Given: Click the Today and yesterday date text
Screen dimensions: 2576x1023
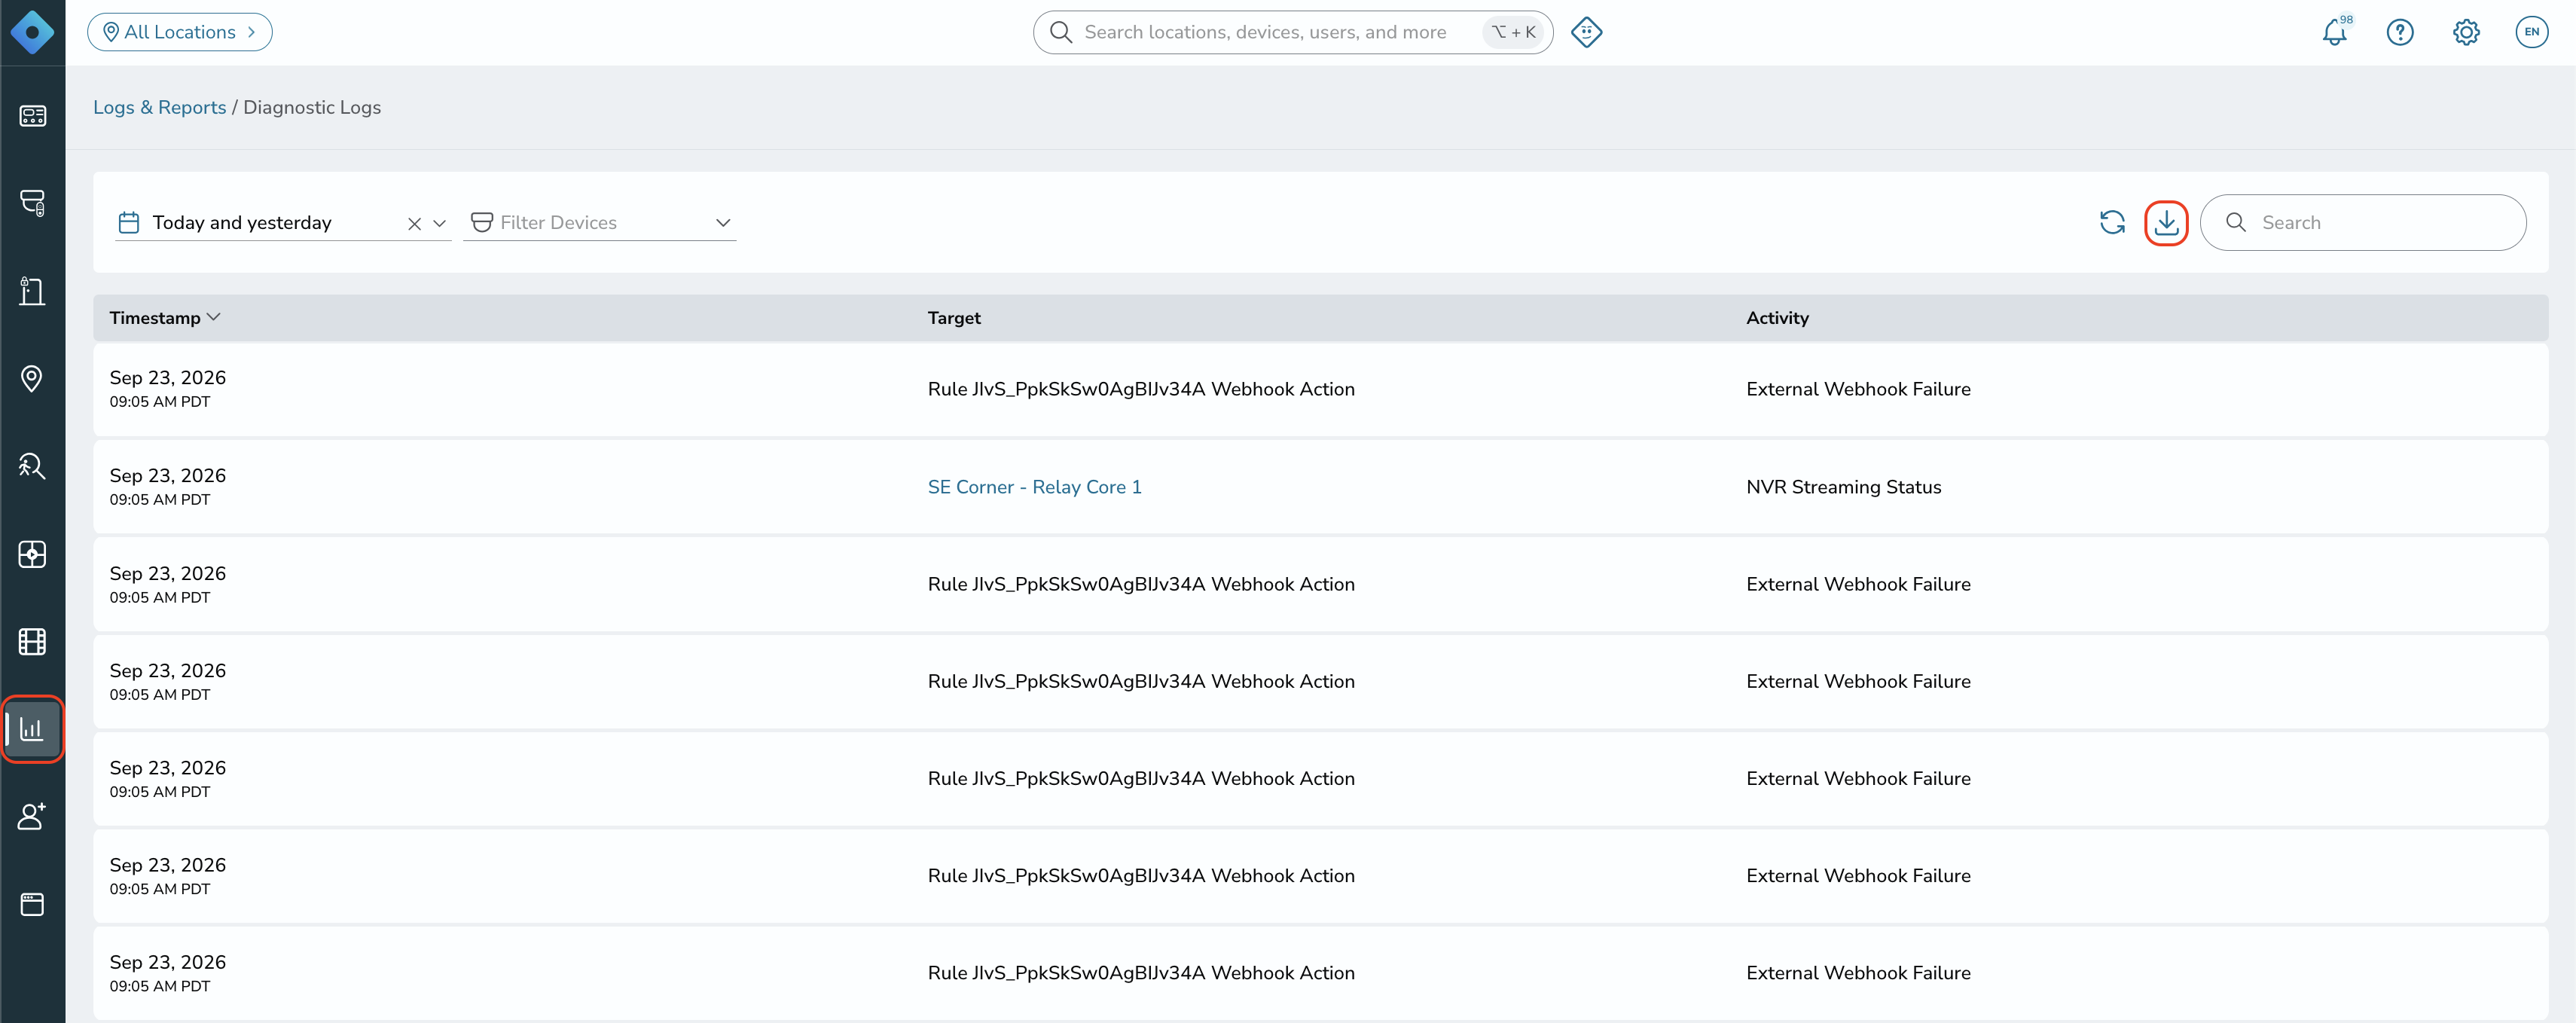Looking at the screenshot, I should tap(242, 223).
